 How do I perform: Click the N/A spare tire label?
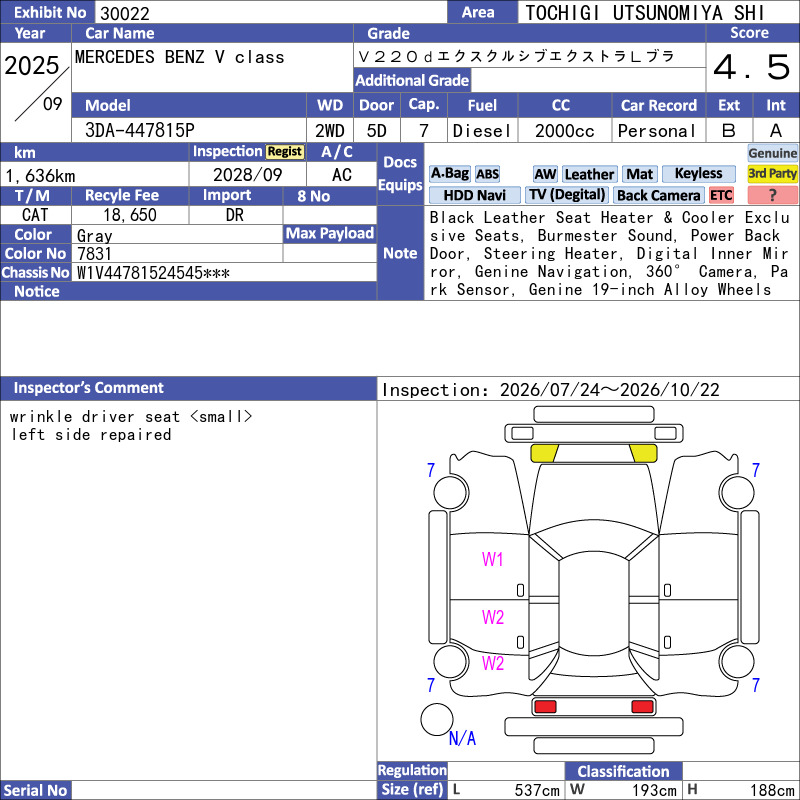pos(462,738)
